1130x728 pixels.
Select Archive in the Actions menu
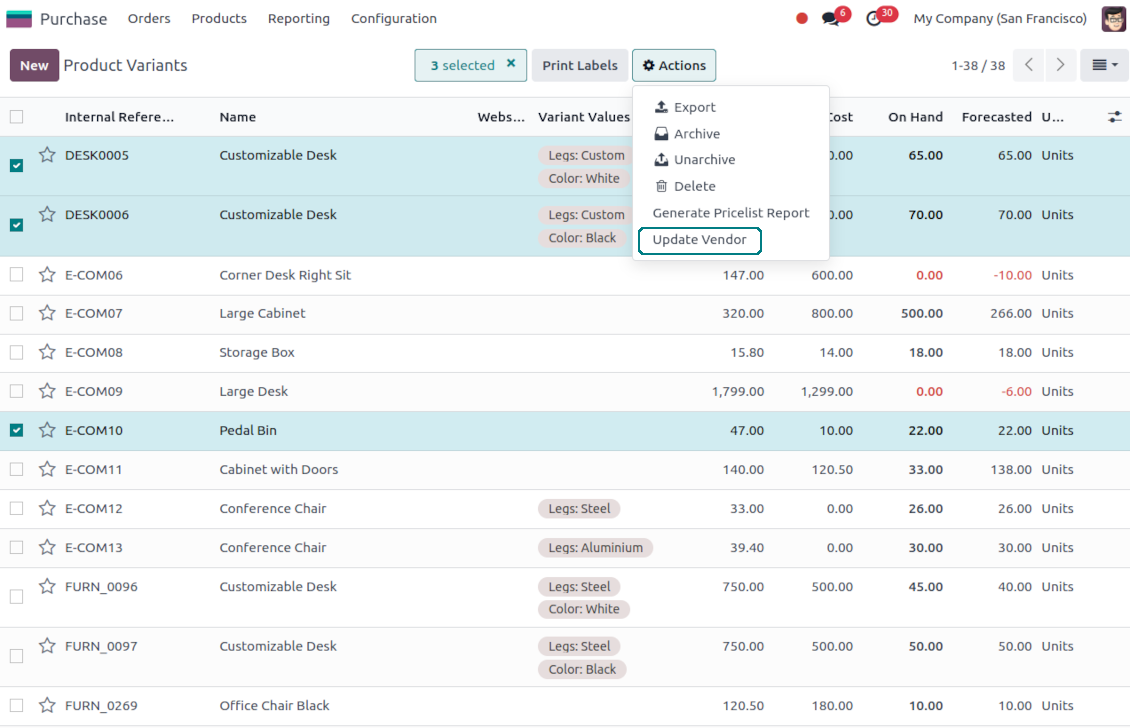[696, 134]
